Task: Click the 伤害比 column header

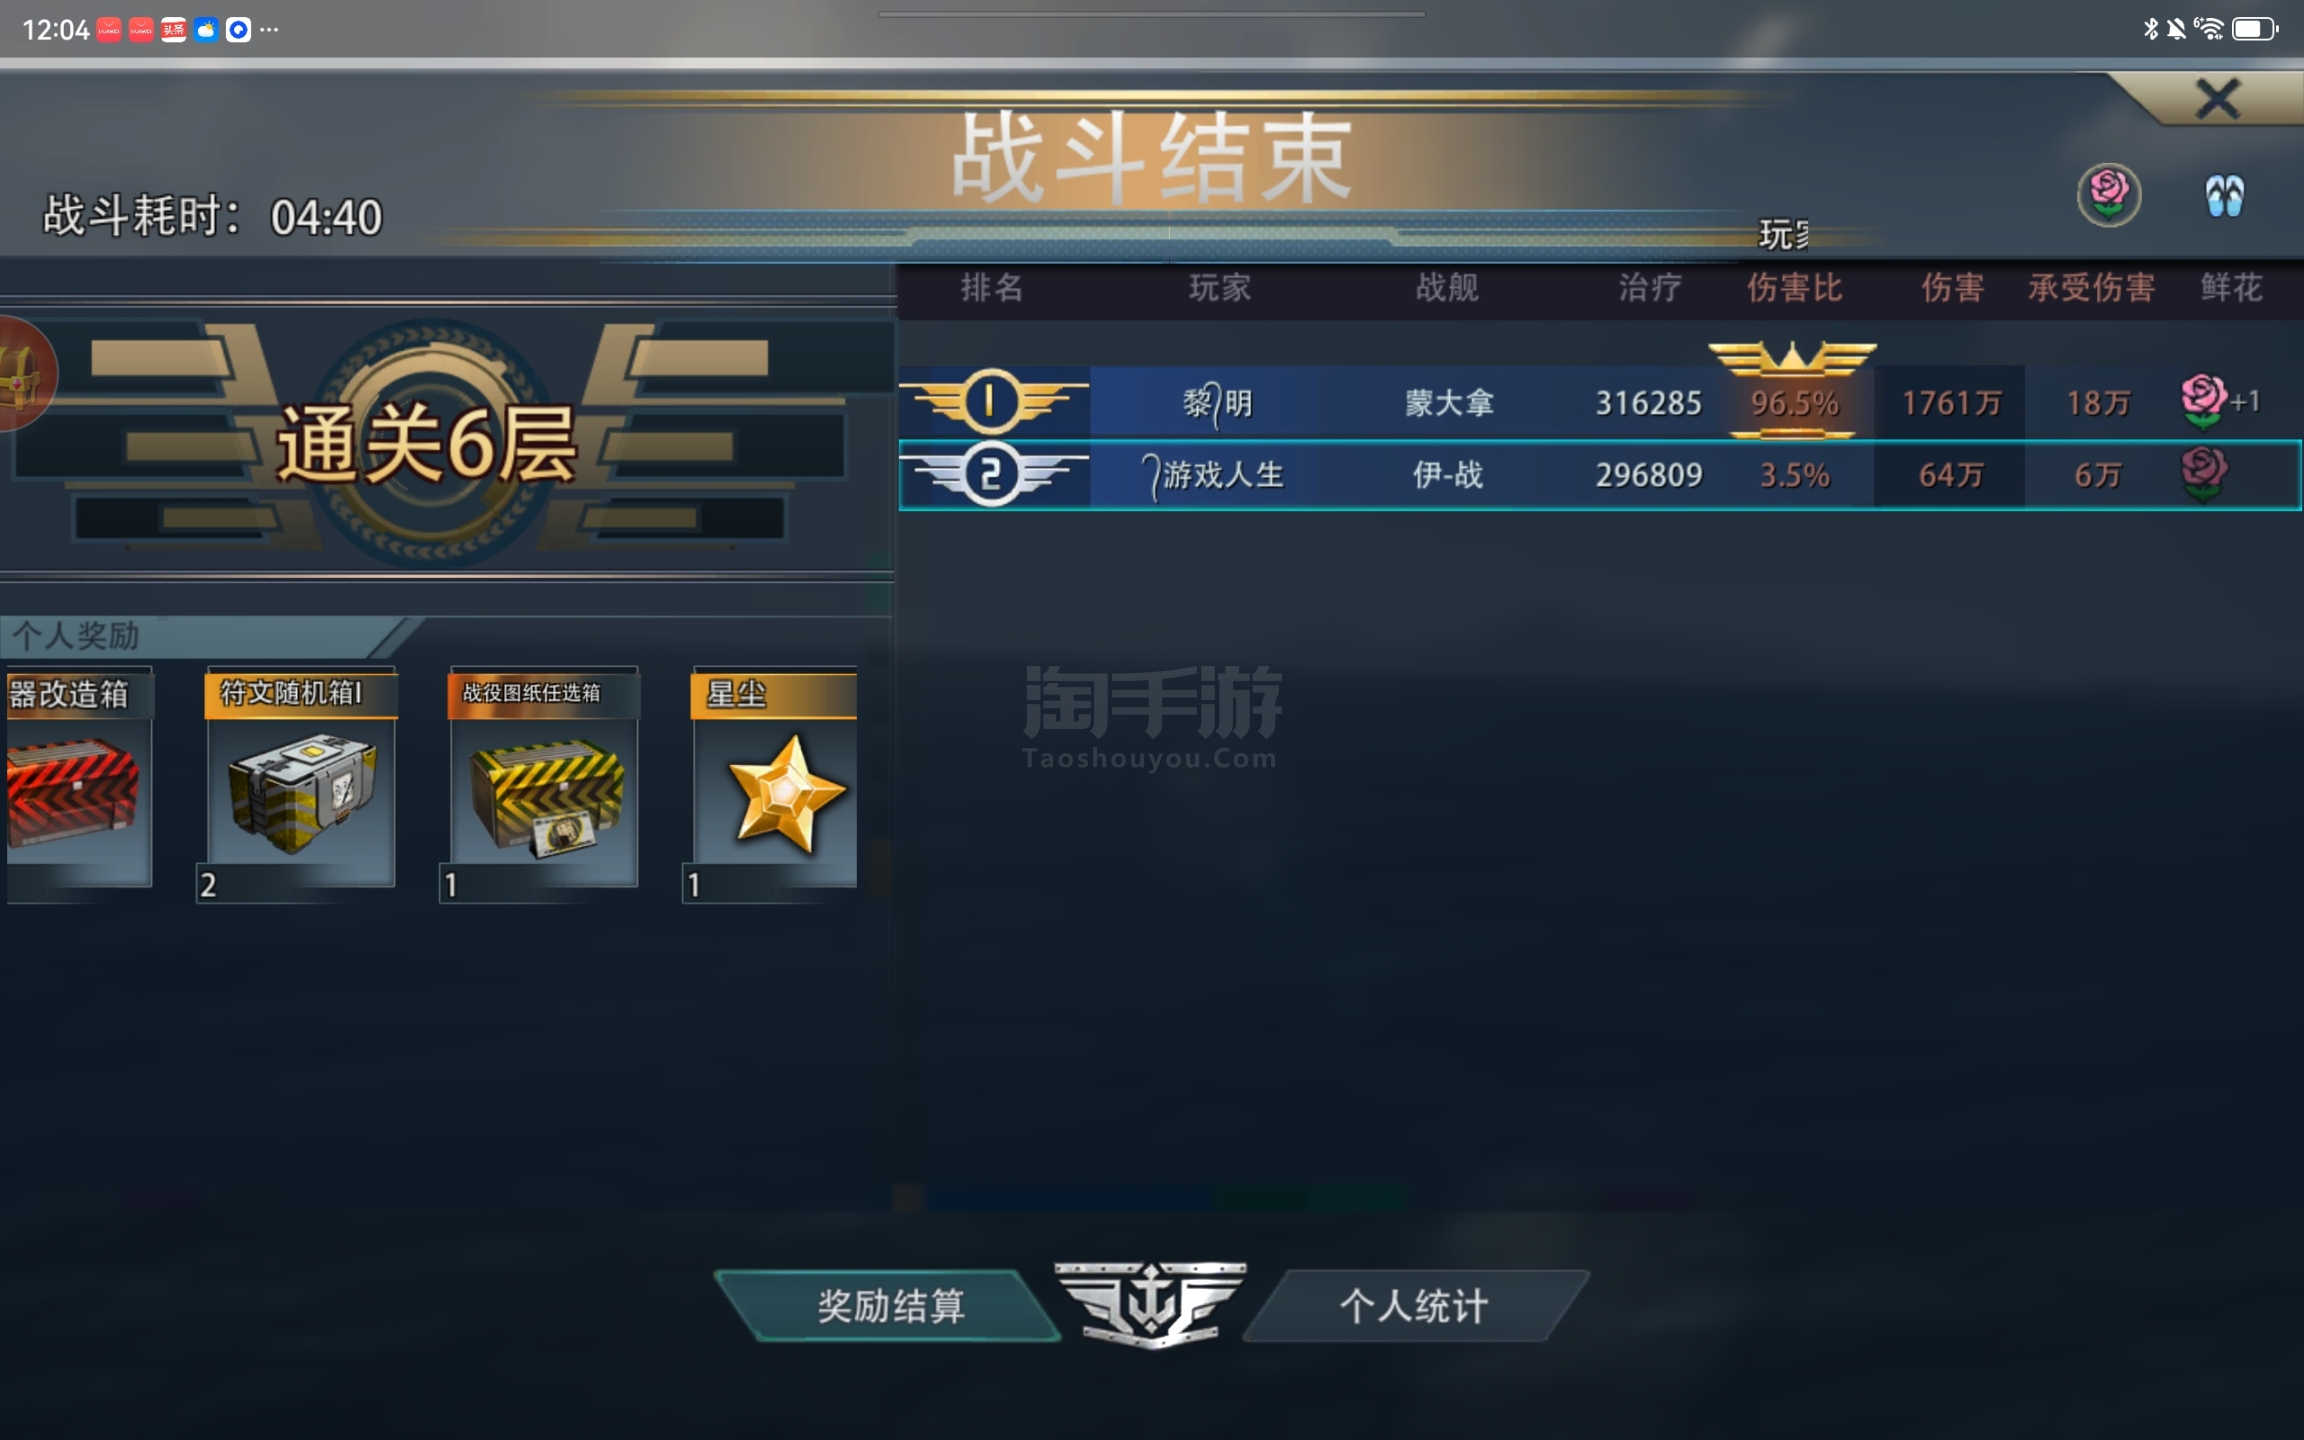Action: click(1794, 289)
